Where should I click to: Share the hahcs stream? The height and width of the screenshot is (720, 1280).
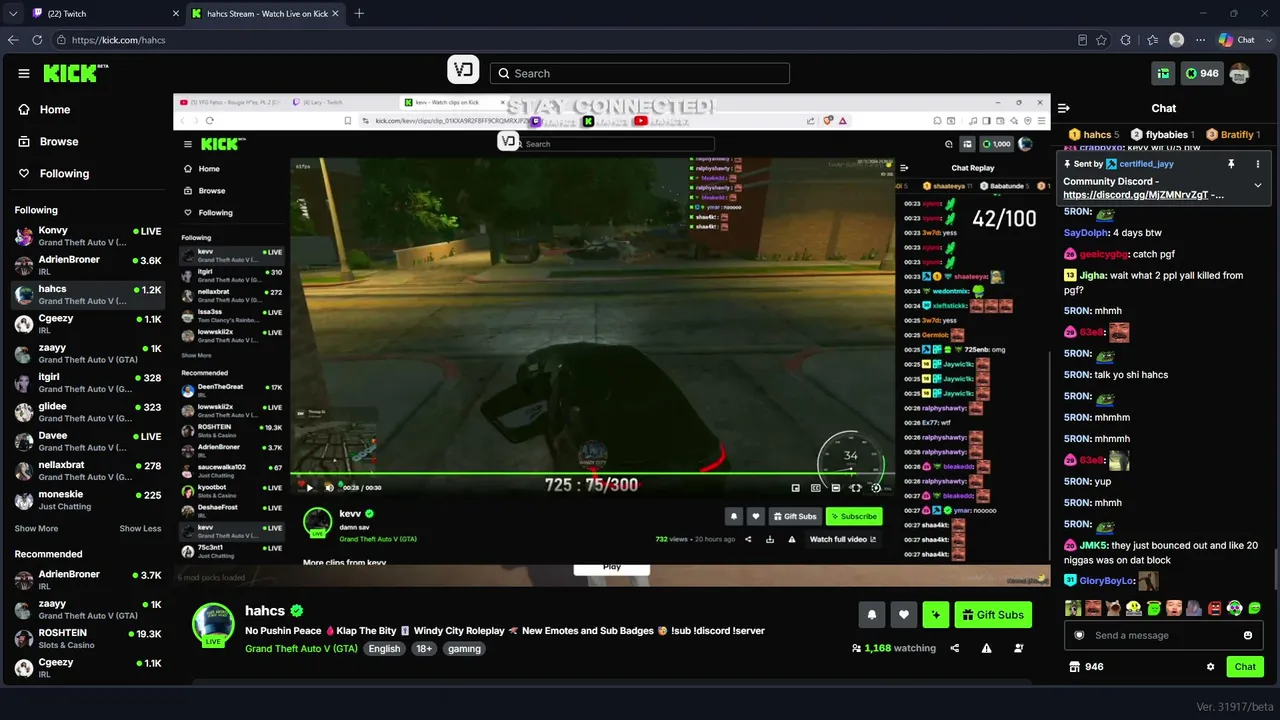pos(954,648)
